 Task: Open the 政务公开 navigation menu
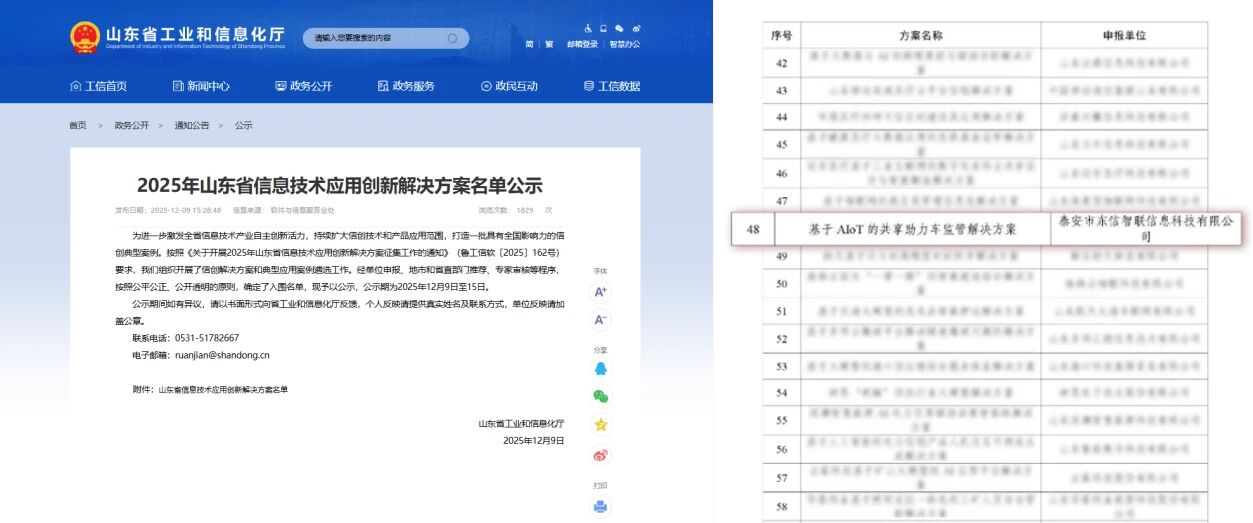point(304,86)
